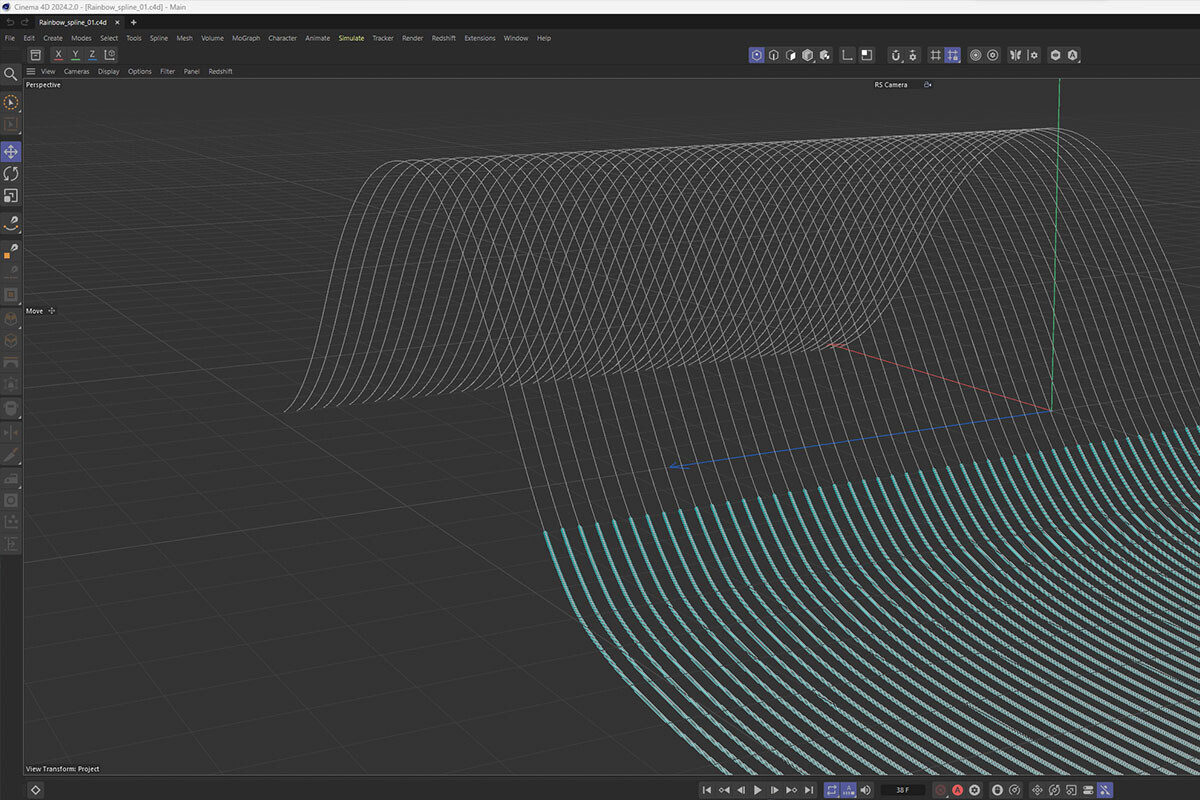Jump to next keyframe
Viewport: 1200px width, 800px height.
pyautogui.click(x=792, y=790)
